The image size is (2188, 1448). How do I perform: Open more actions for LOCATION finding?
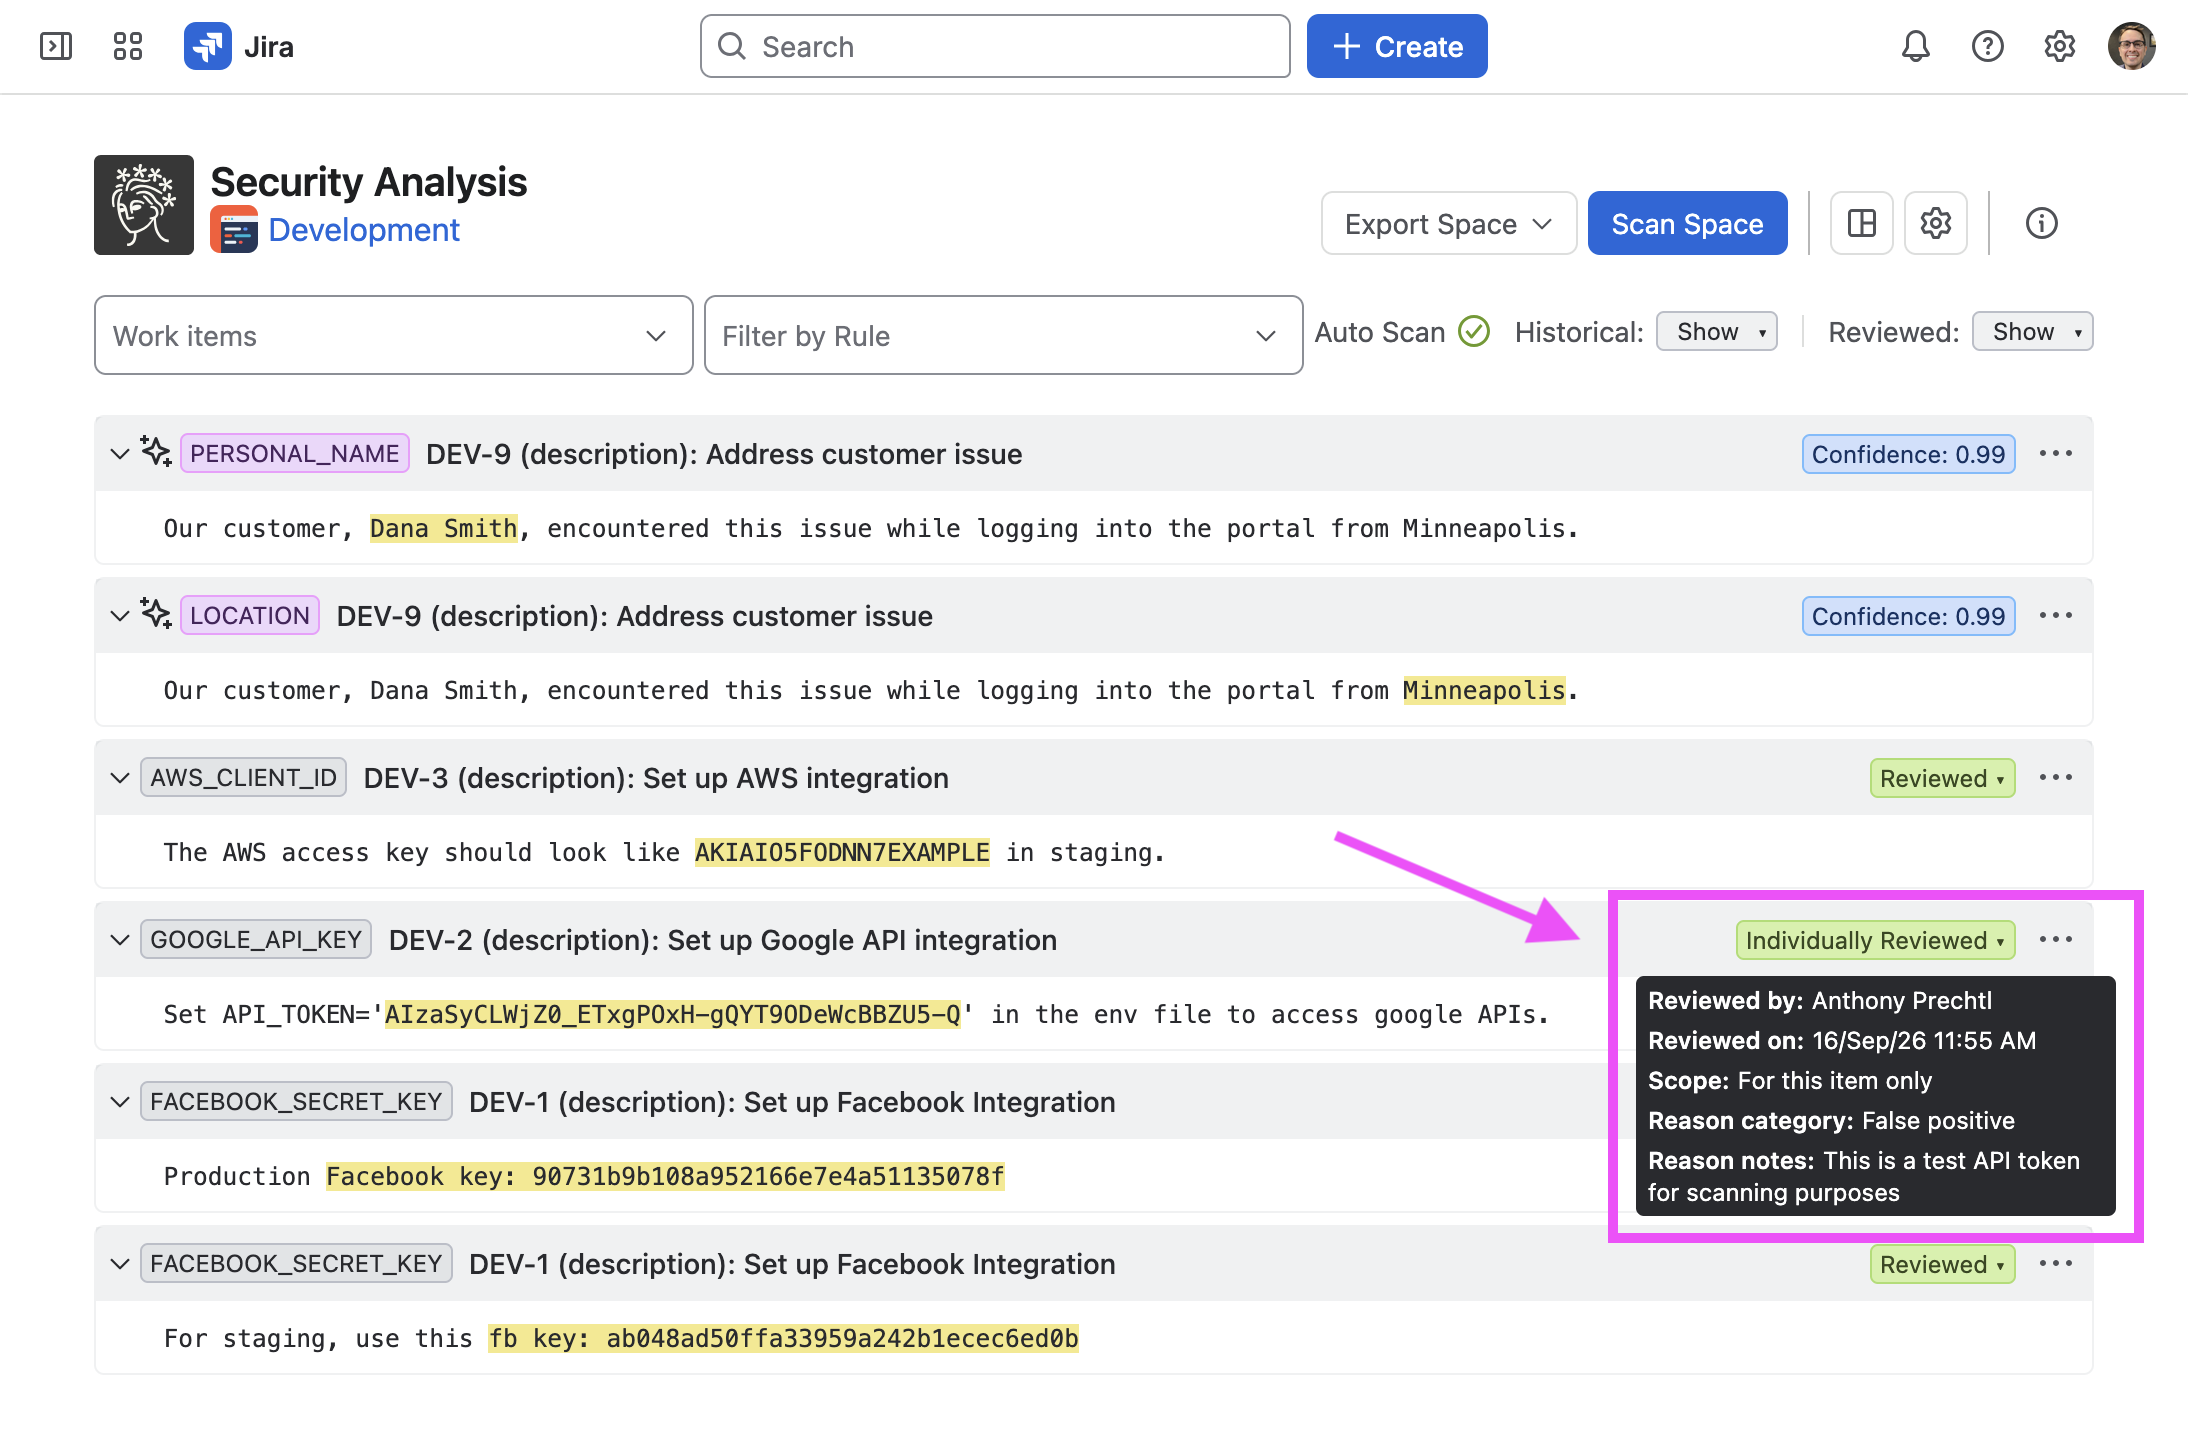click(2056, 616)
